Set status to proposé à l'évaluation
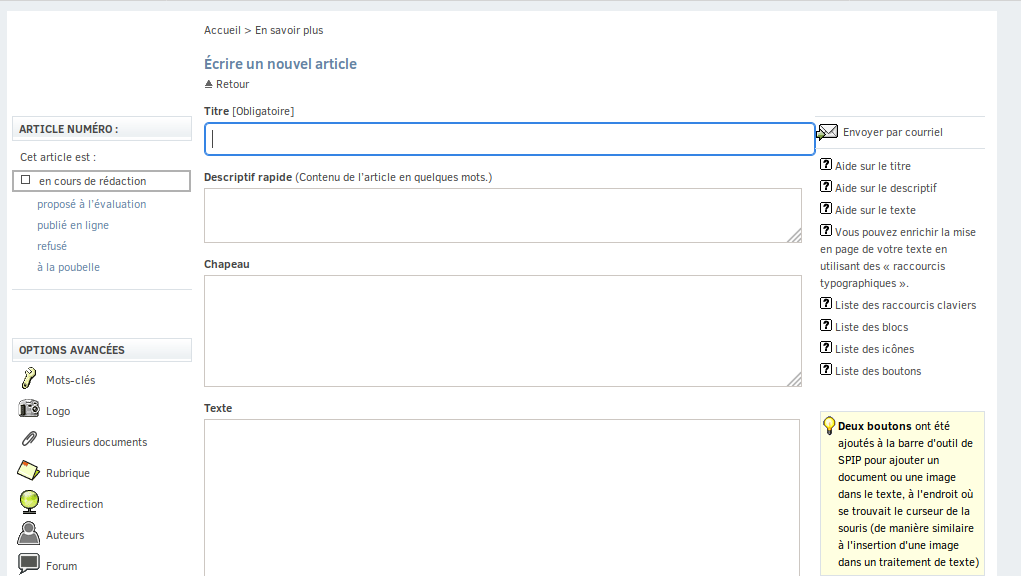This screenshot has height=576, width=1021. 92,204
